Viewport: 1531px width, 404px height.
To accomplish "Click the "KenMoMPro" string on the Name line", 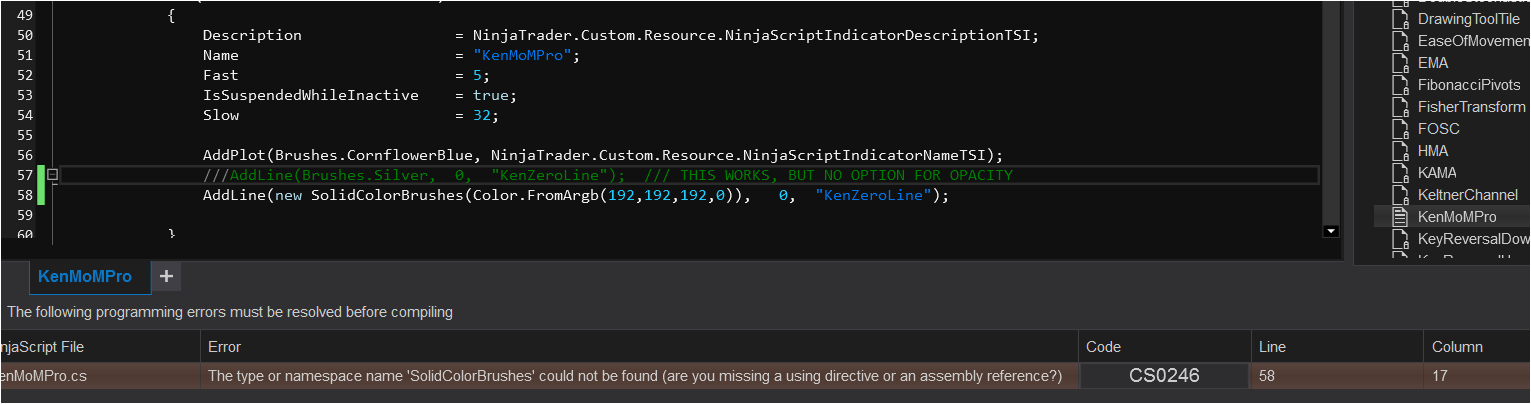I will pos(522,55).
